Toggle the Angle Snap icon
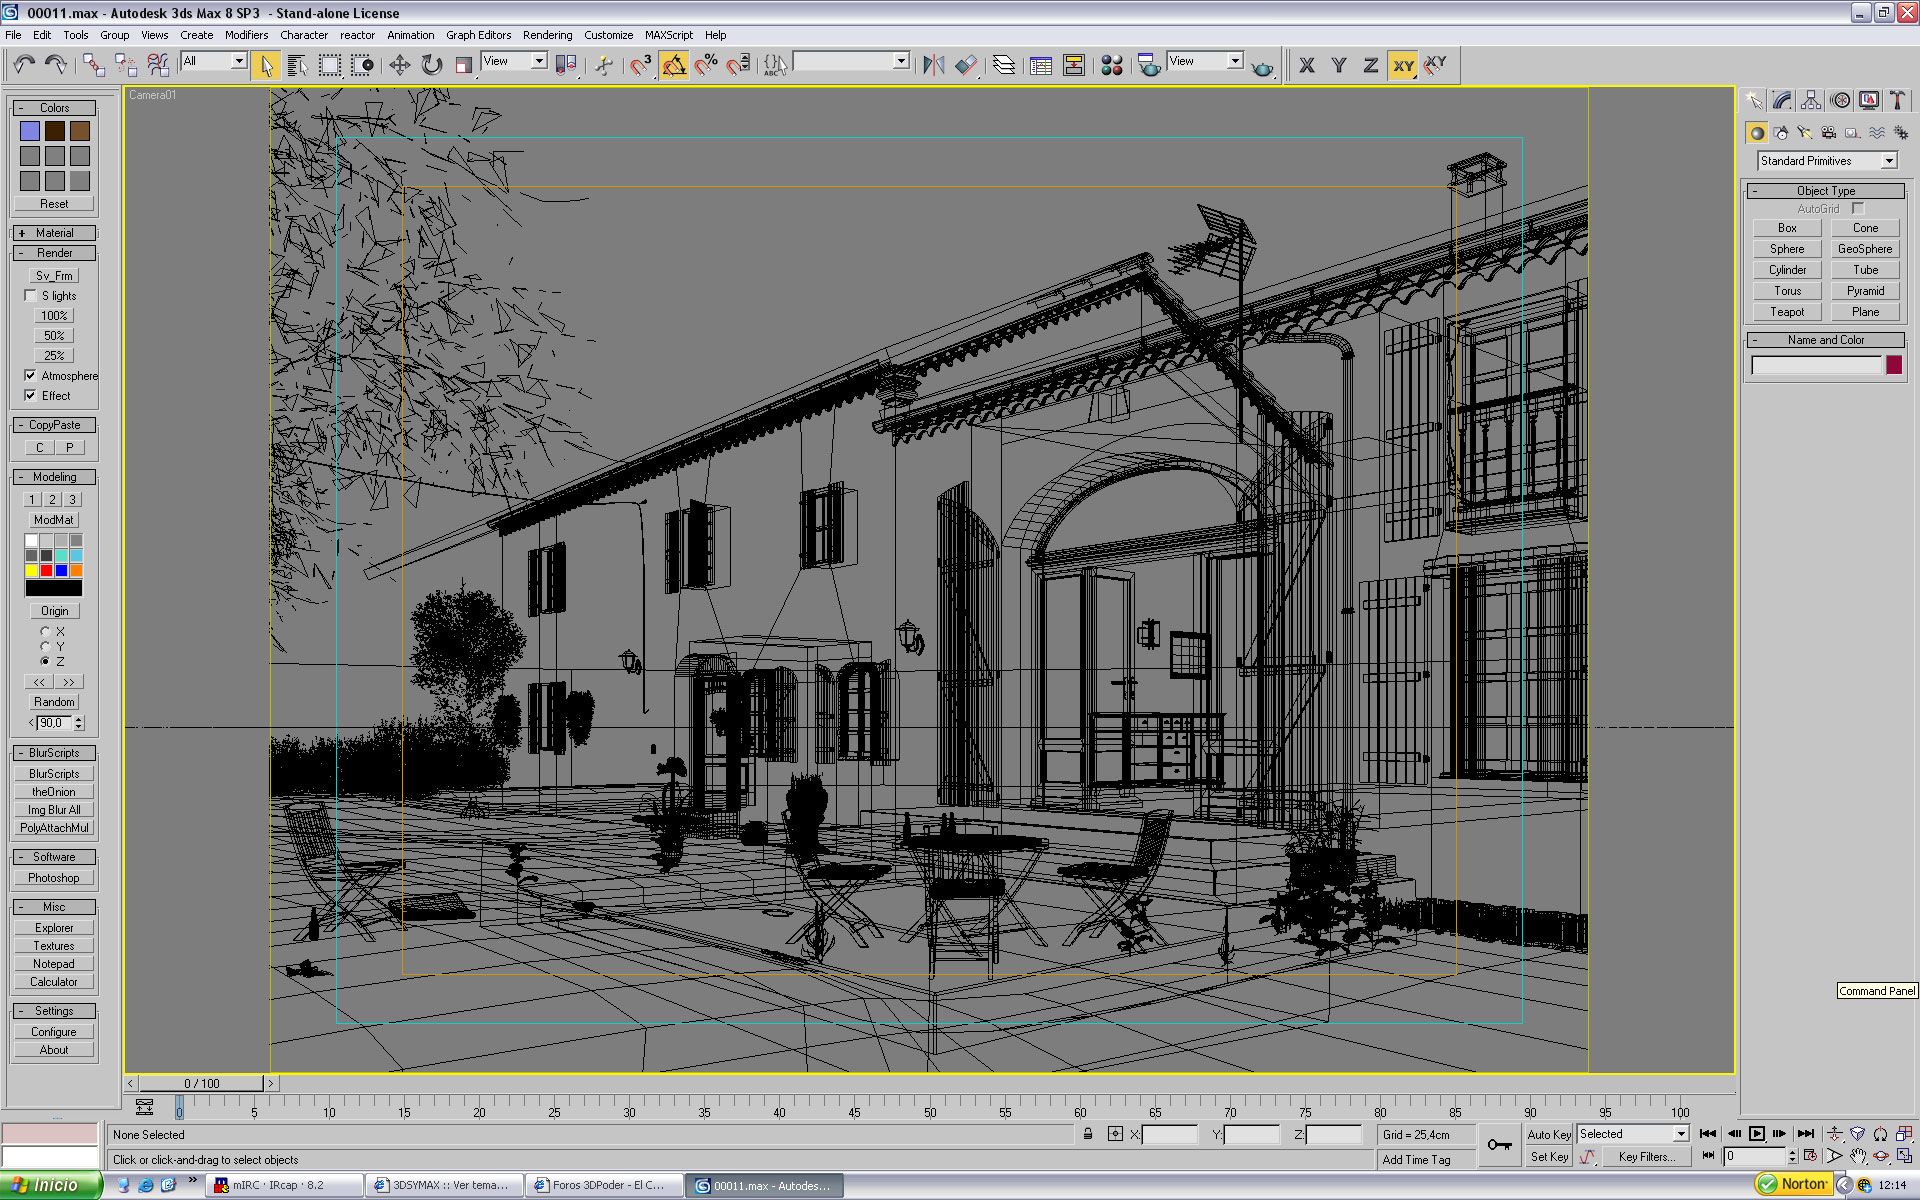 (674, 65)
